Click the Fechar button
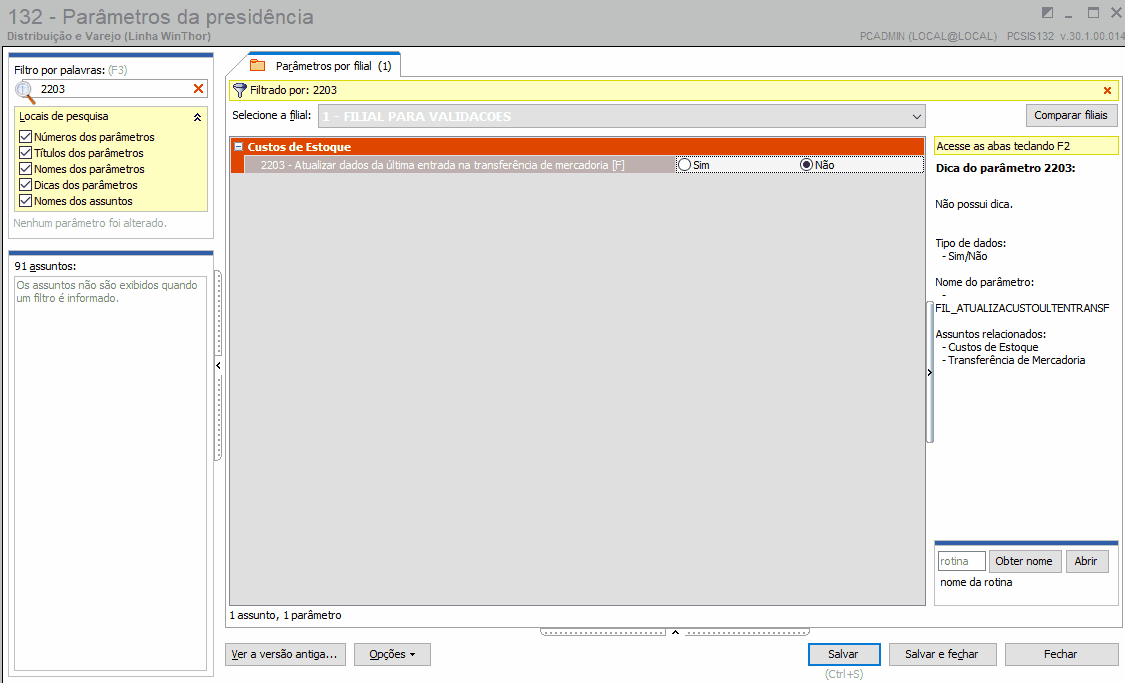Image resolution: width=1125 pixels, height=683 pixels. [1061, 654]
